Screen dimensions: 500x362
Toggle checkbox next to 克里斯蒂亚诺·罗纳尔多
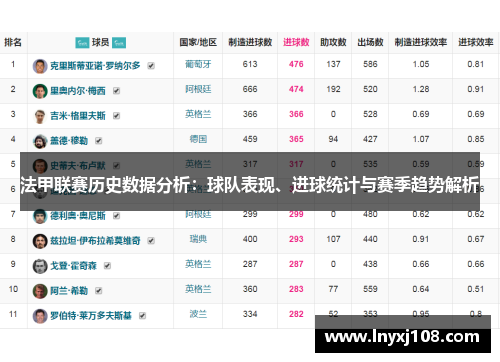pos(151,66)
